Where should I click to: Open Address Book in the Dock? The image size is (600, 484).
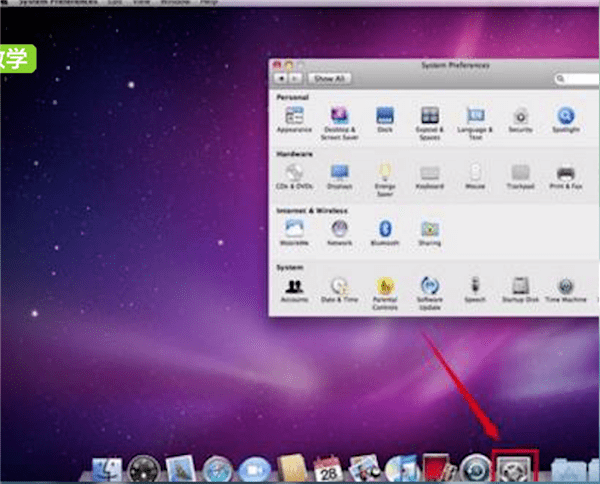click(x=292, y=468)
